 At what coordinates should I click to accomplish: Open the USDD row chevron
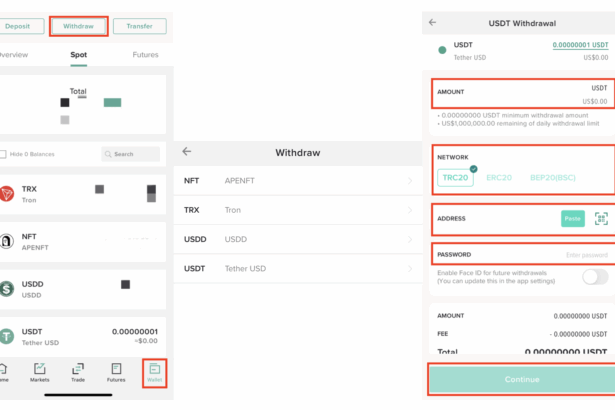coord(410,239)
